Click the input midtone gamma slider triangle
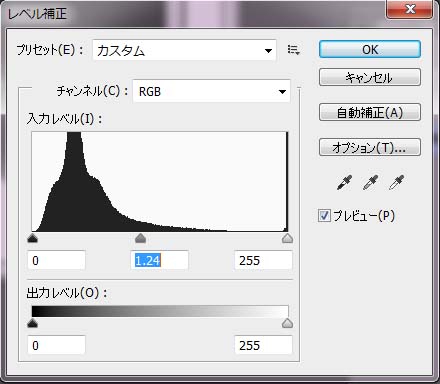Screen dimensions: 440x384 140,238
